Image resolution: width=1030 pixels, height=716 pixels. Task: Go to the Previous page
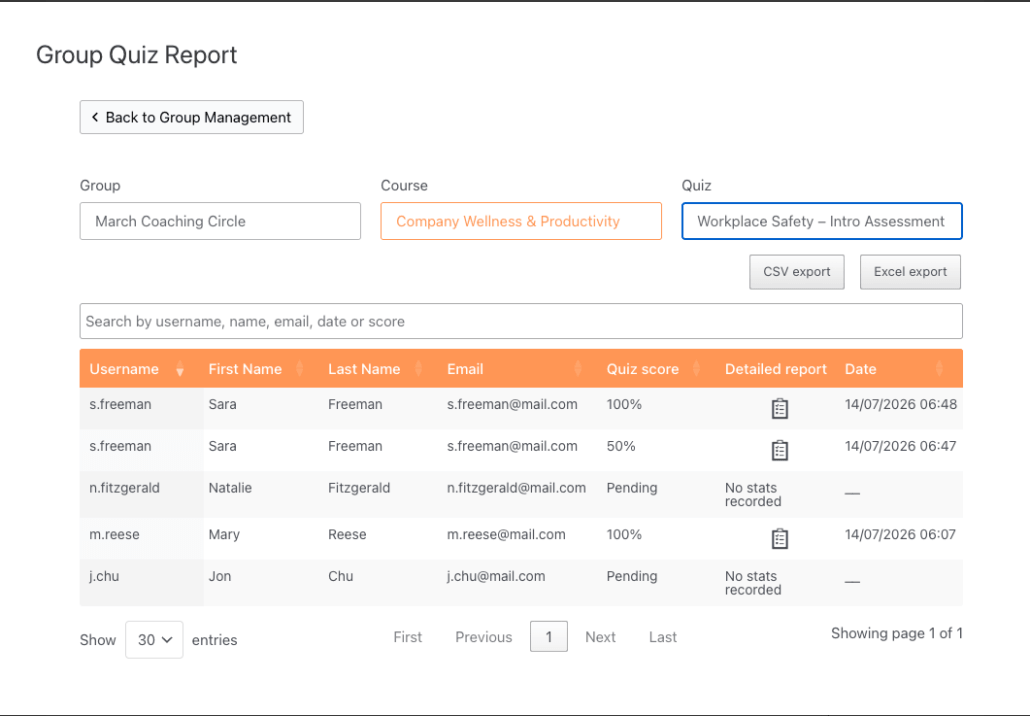pos(483,637)
